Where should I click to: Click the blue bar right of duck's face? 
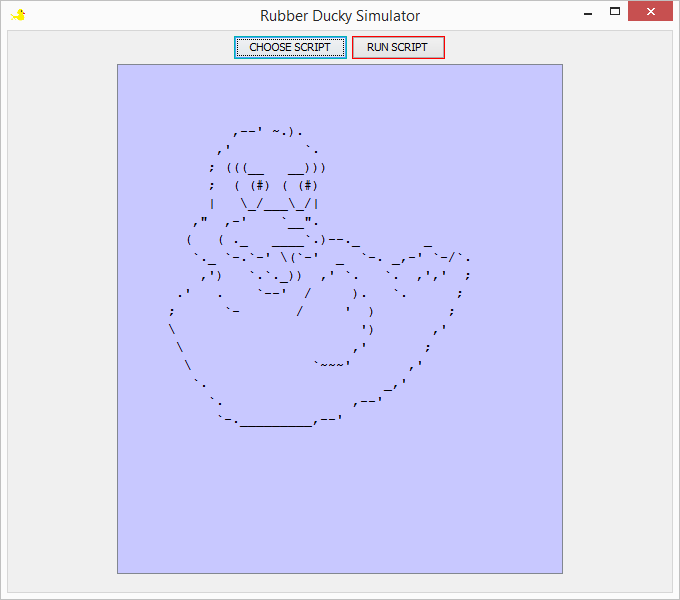click(316, 203)
